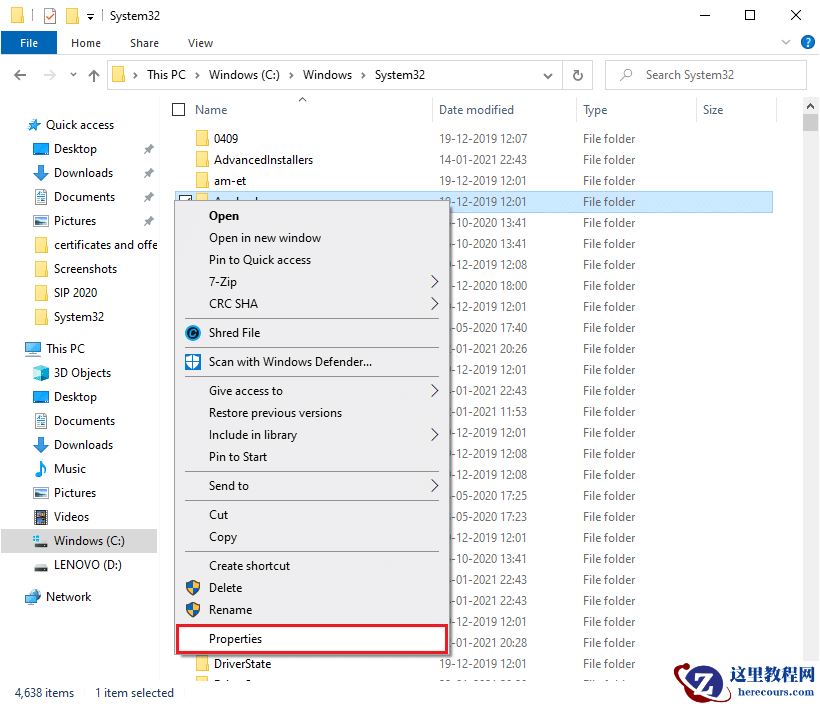Click the Back navigation arrow
This screenshot has height=704, width=820.
20,75
